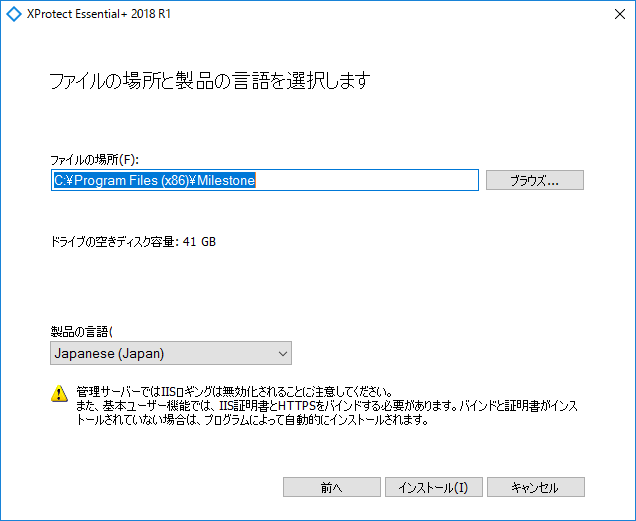The height and width of the screenshot is (521, 636).
Task: Close the XProtect installer window
Action: (619, 14)
